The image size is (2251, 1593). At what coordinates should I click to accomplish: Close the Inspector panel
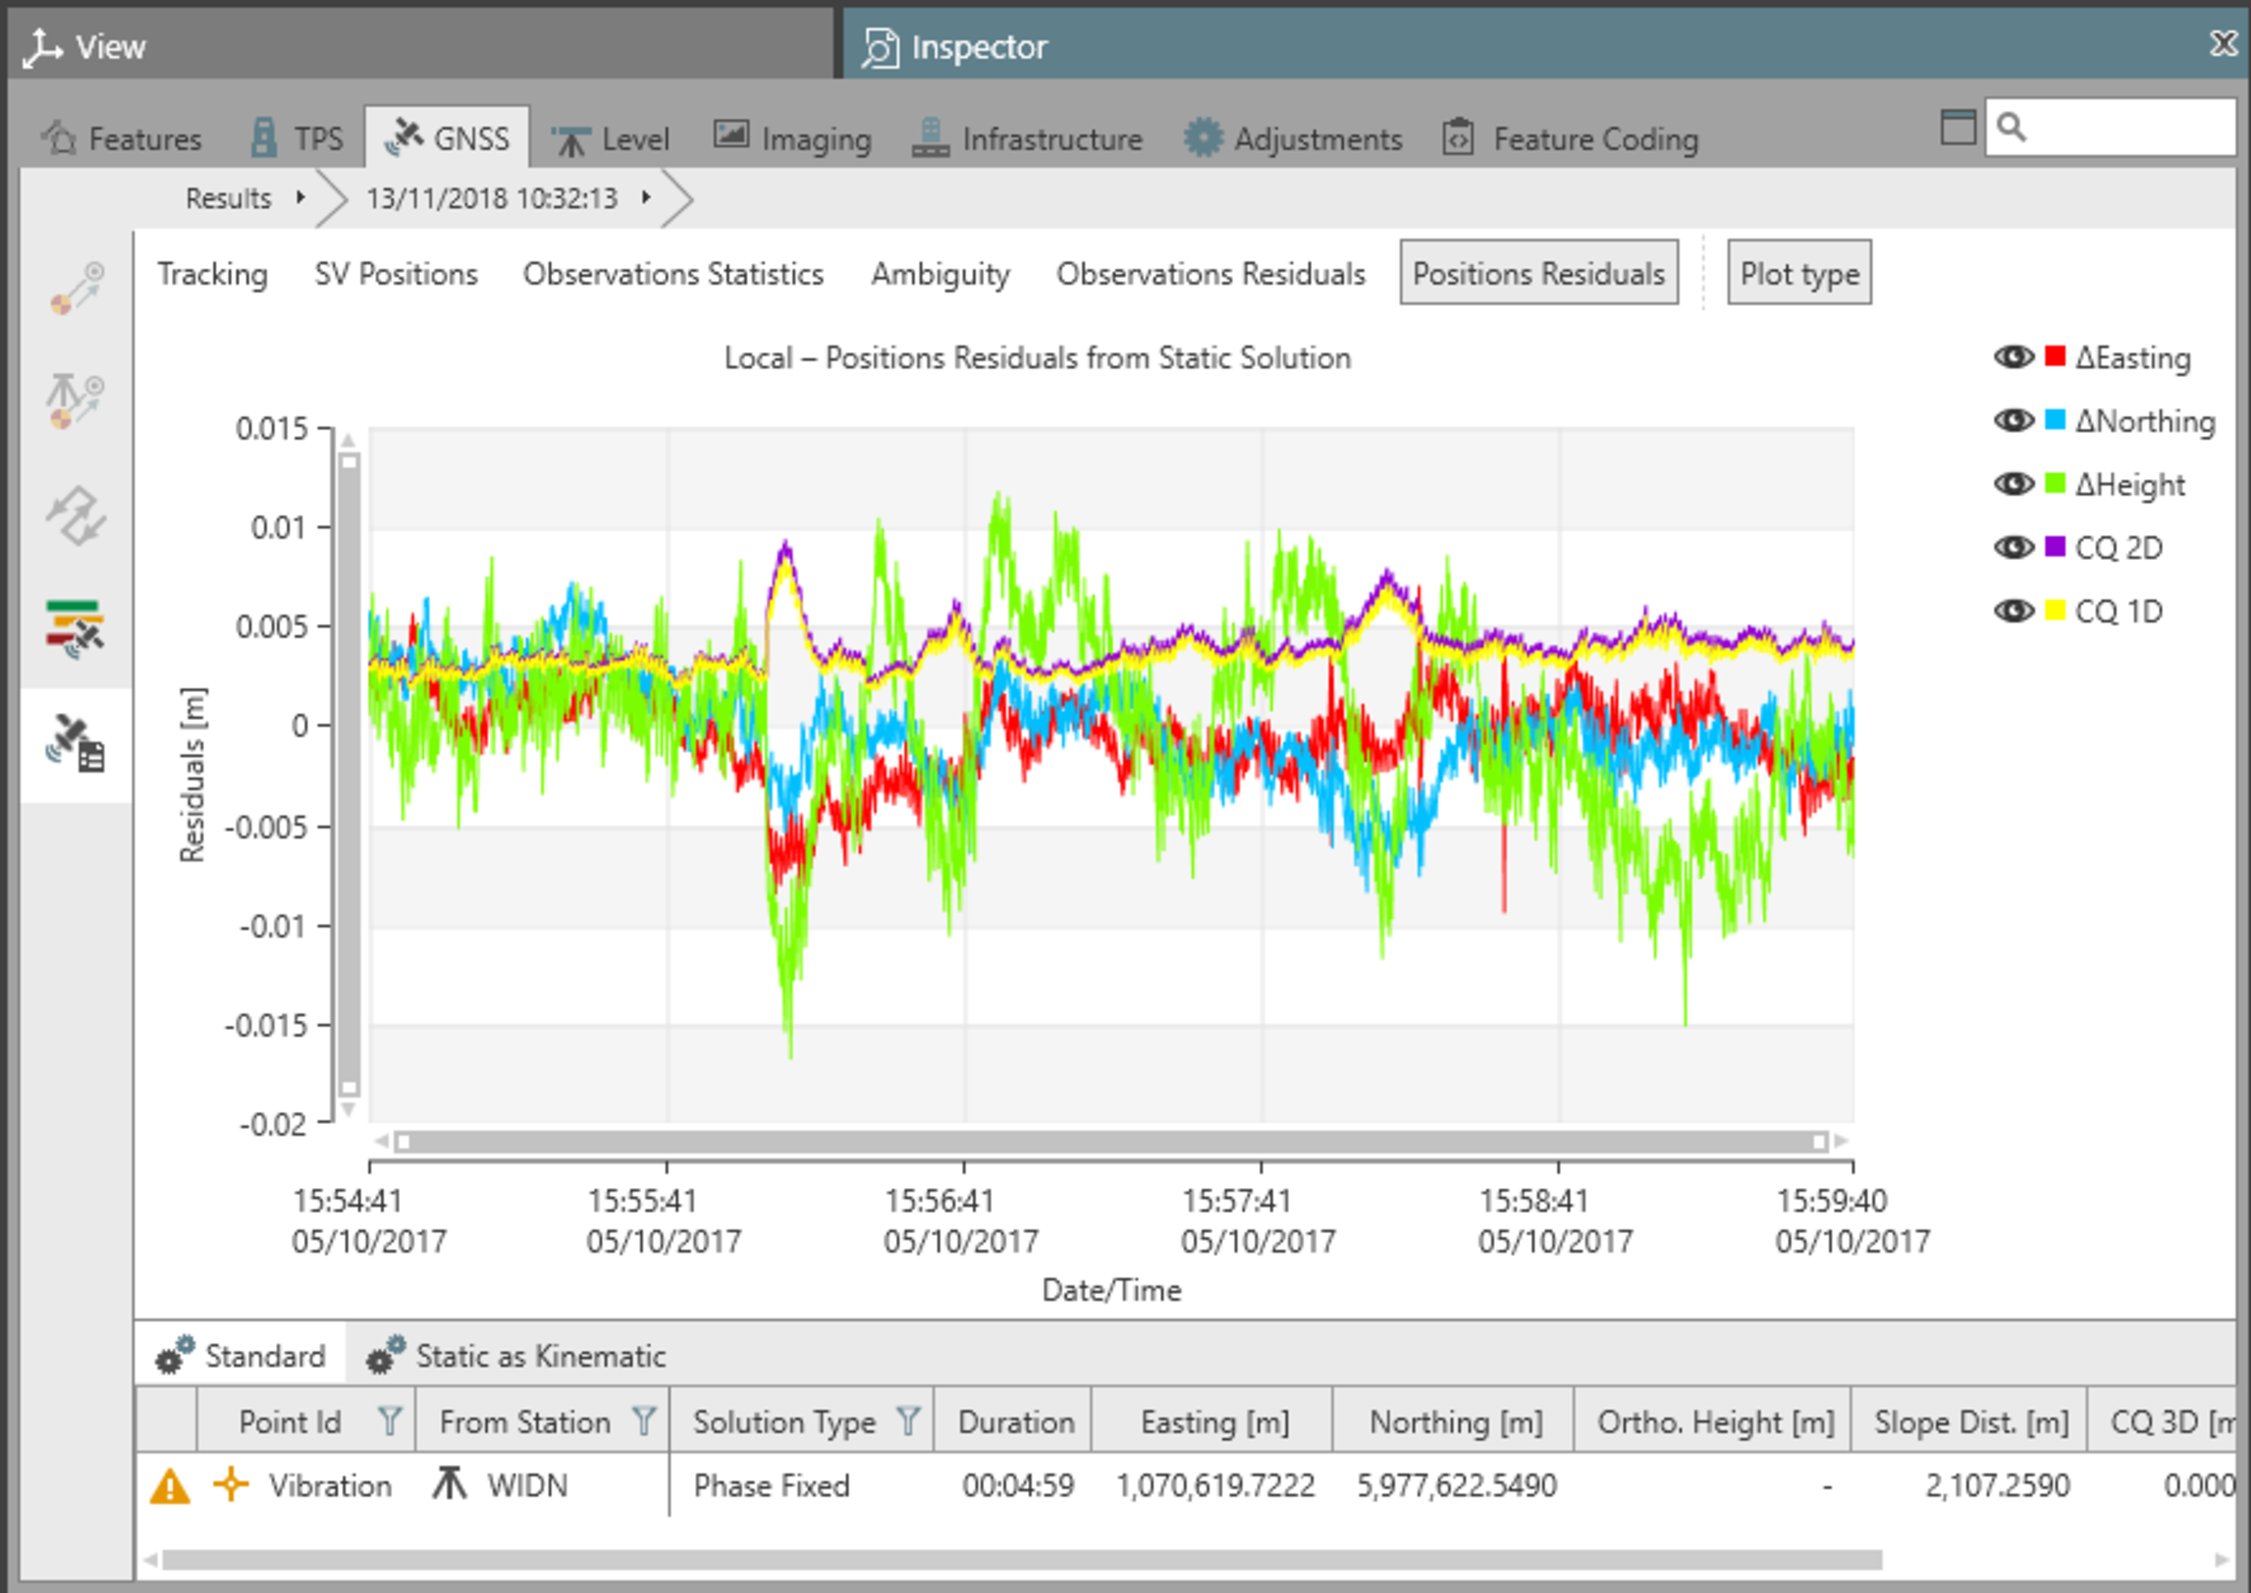pyautogui.click(x=2224, y=44)
